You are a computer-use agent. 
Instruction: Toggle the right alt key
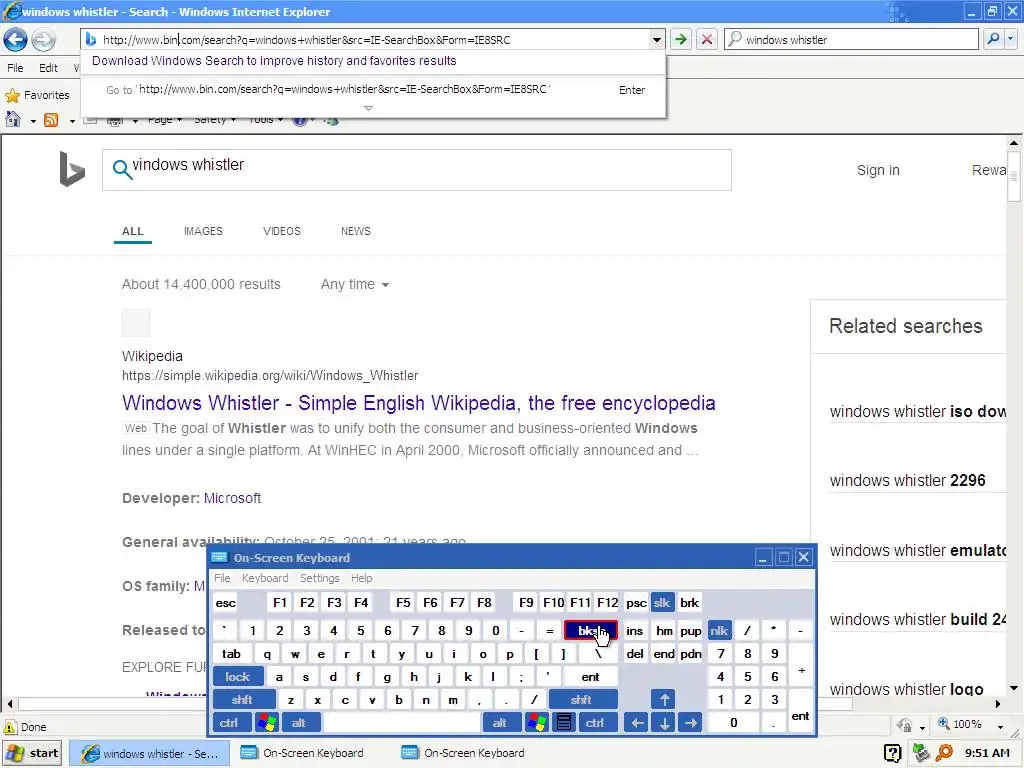[x=502, y=723]
